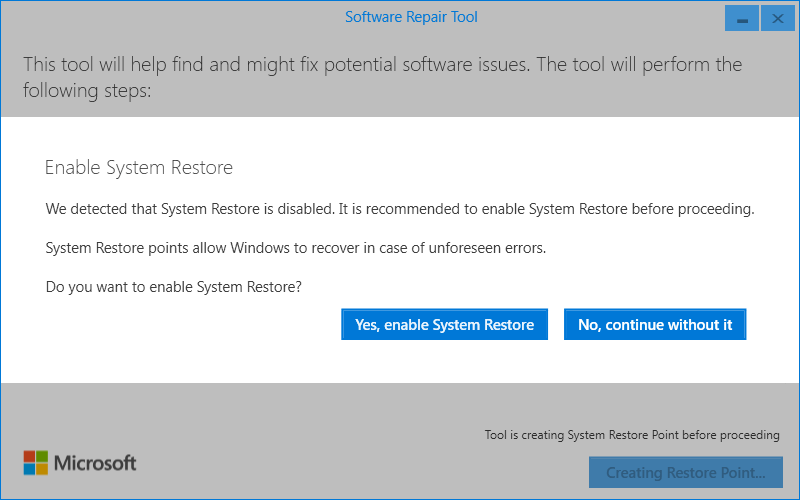The width and height of the screenshot is (800, 500).
Task: Click the "We detected that System Restore is disabled" message
Action: point(399,210)
